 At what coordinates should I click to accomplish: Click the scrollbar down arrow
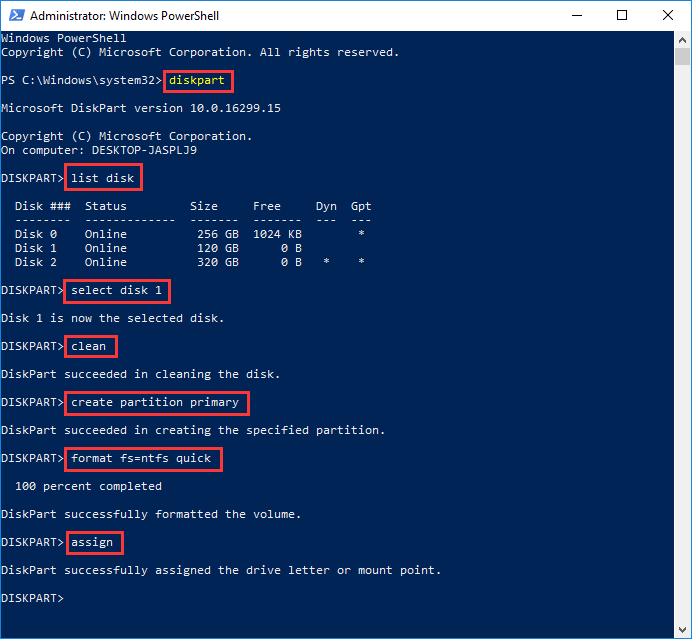click(x=683, y=630)
